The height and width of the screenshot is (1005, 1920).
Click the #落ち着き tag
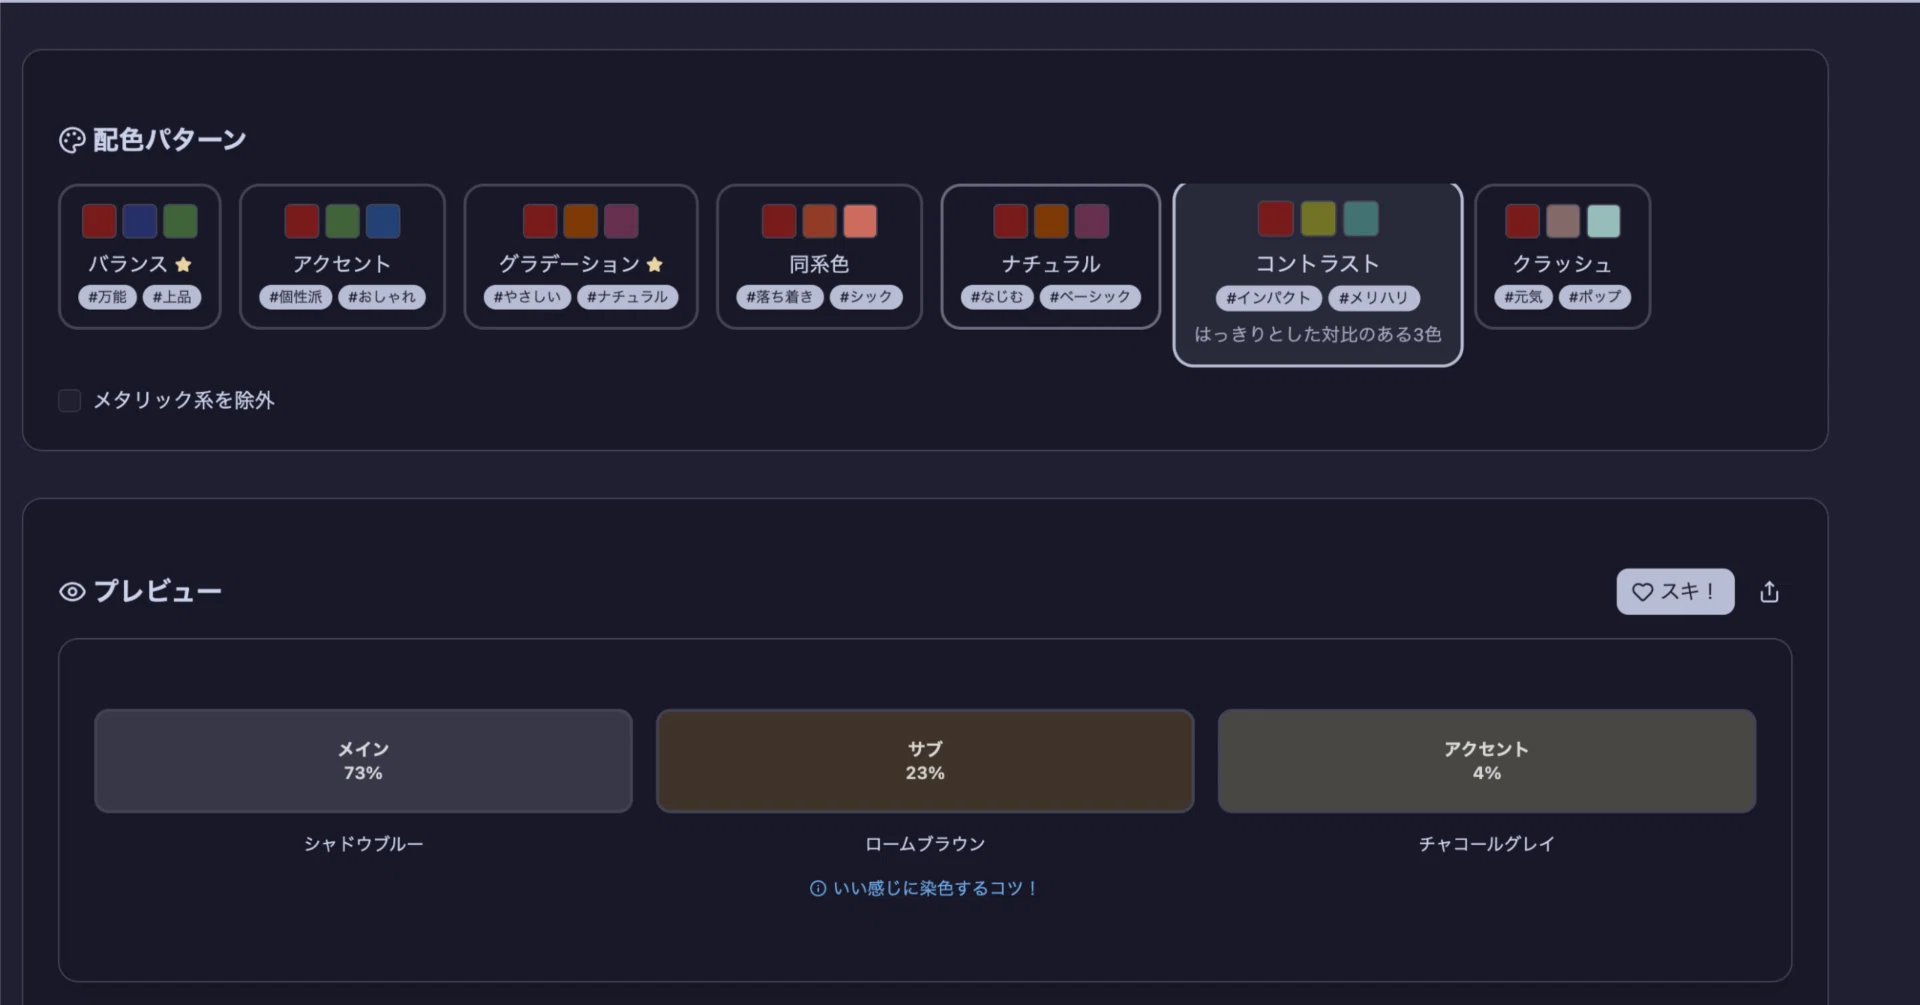pos(780,297)
